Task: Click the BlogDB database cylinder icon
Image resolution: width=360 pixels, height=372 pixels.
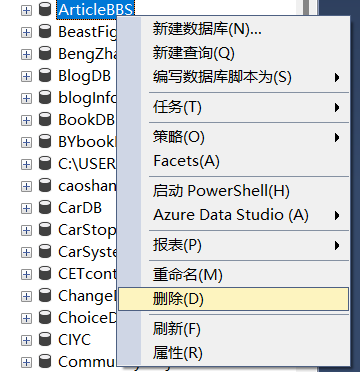Action: pos(45,76)
